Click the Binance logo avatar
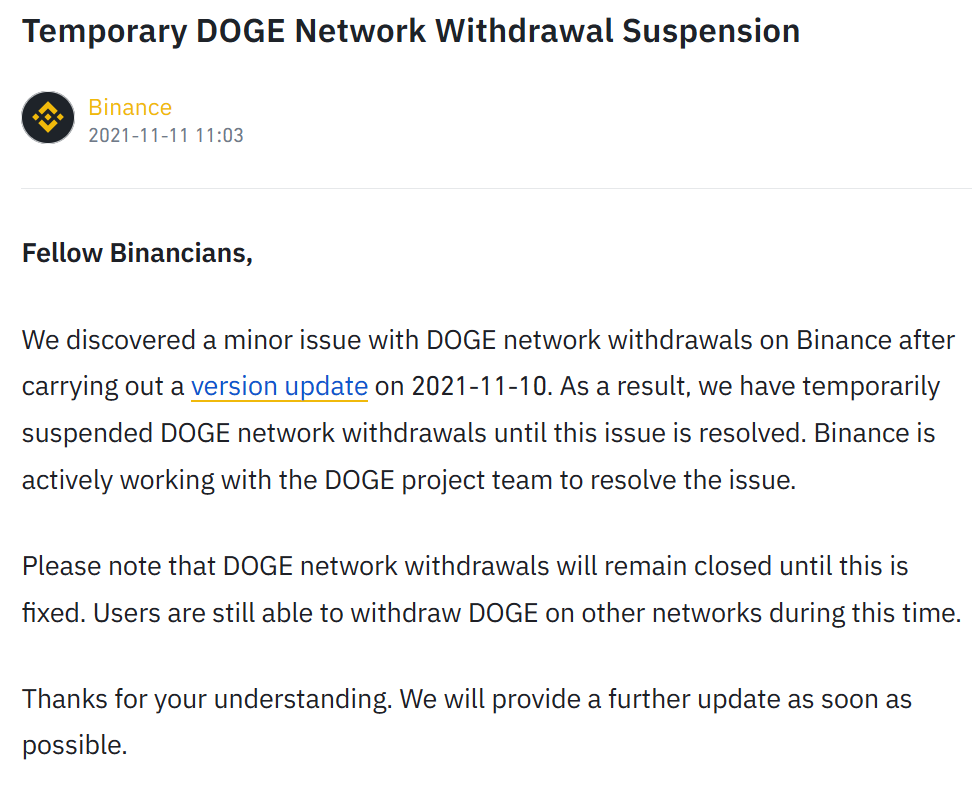 (48, 117)
